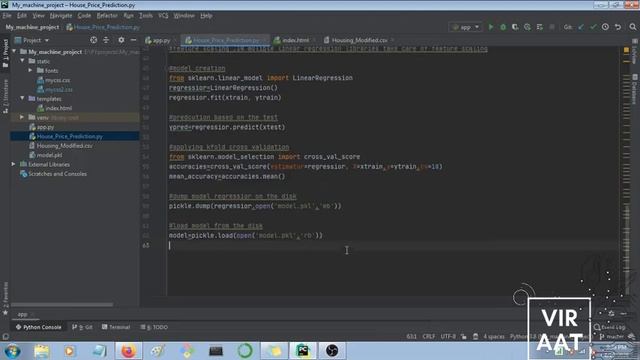Image resolution: width=640 pixels, height=360 pixels.
Task: Open the VCS menu
Action: tap(163, 16)
